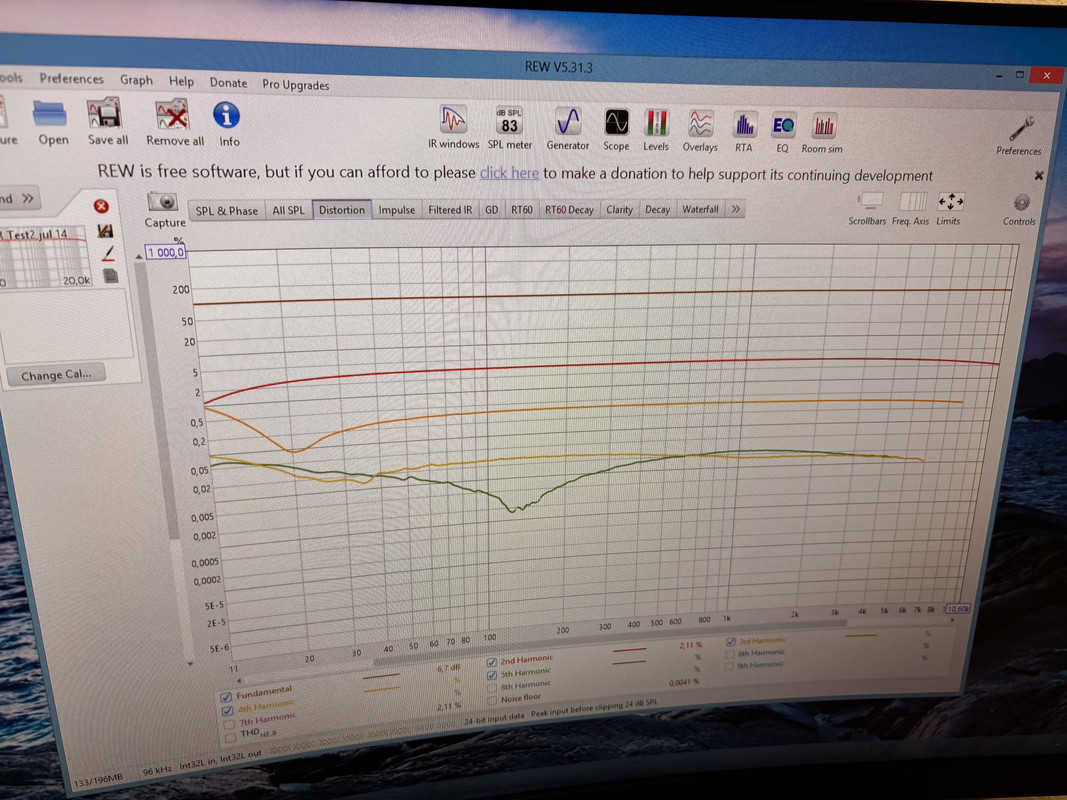
Task: Change measurement trace colour pen icon
Action: click(108, 254)
